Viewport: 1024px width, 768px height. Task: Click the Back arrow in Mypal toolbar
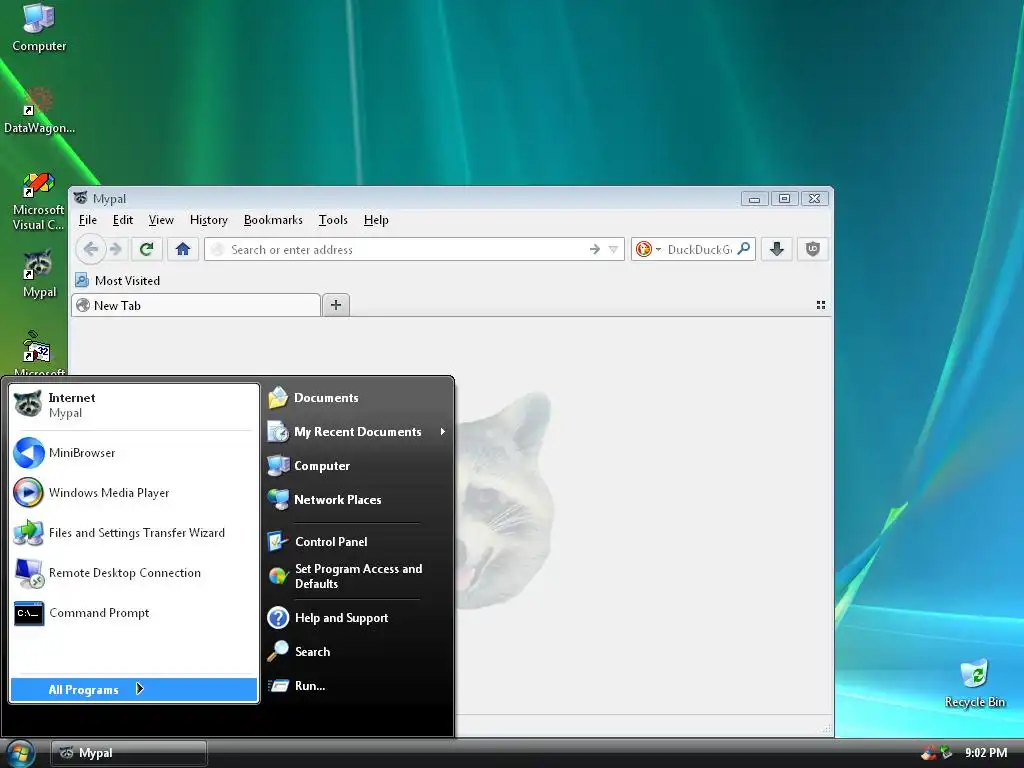91,249
